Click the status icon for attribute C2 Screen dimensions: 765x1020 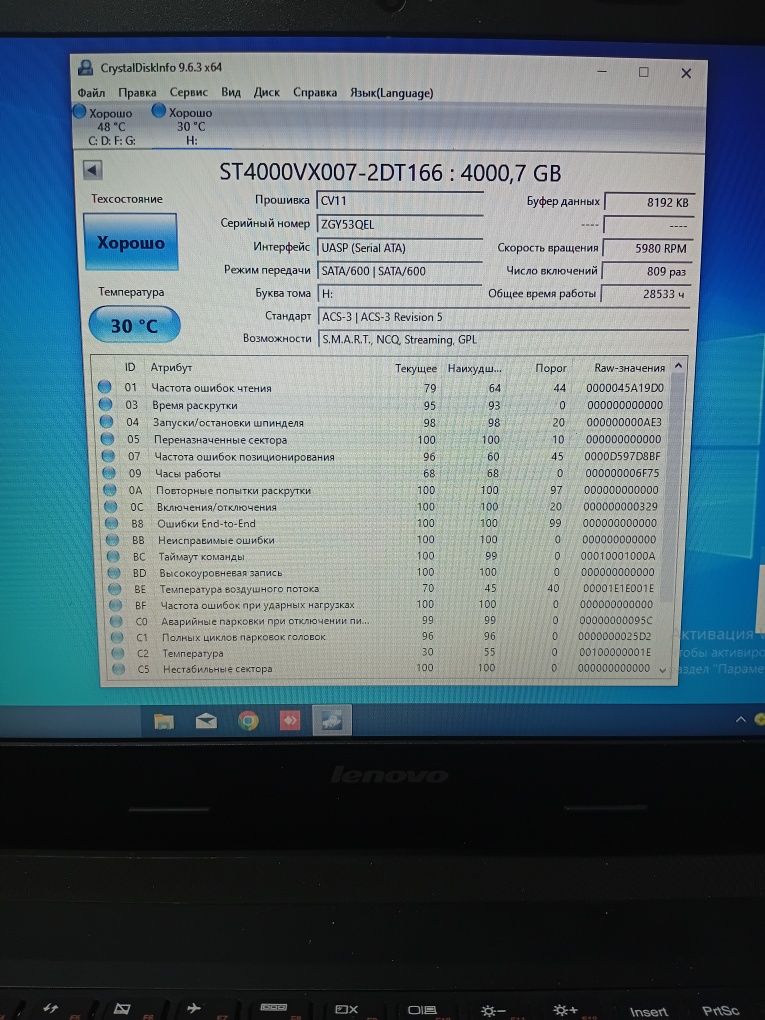point(118,652)
